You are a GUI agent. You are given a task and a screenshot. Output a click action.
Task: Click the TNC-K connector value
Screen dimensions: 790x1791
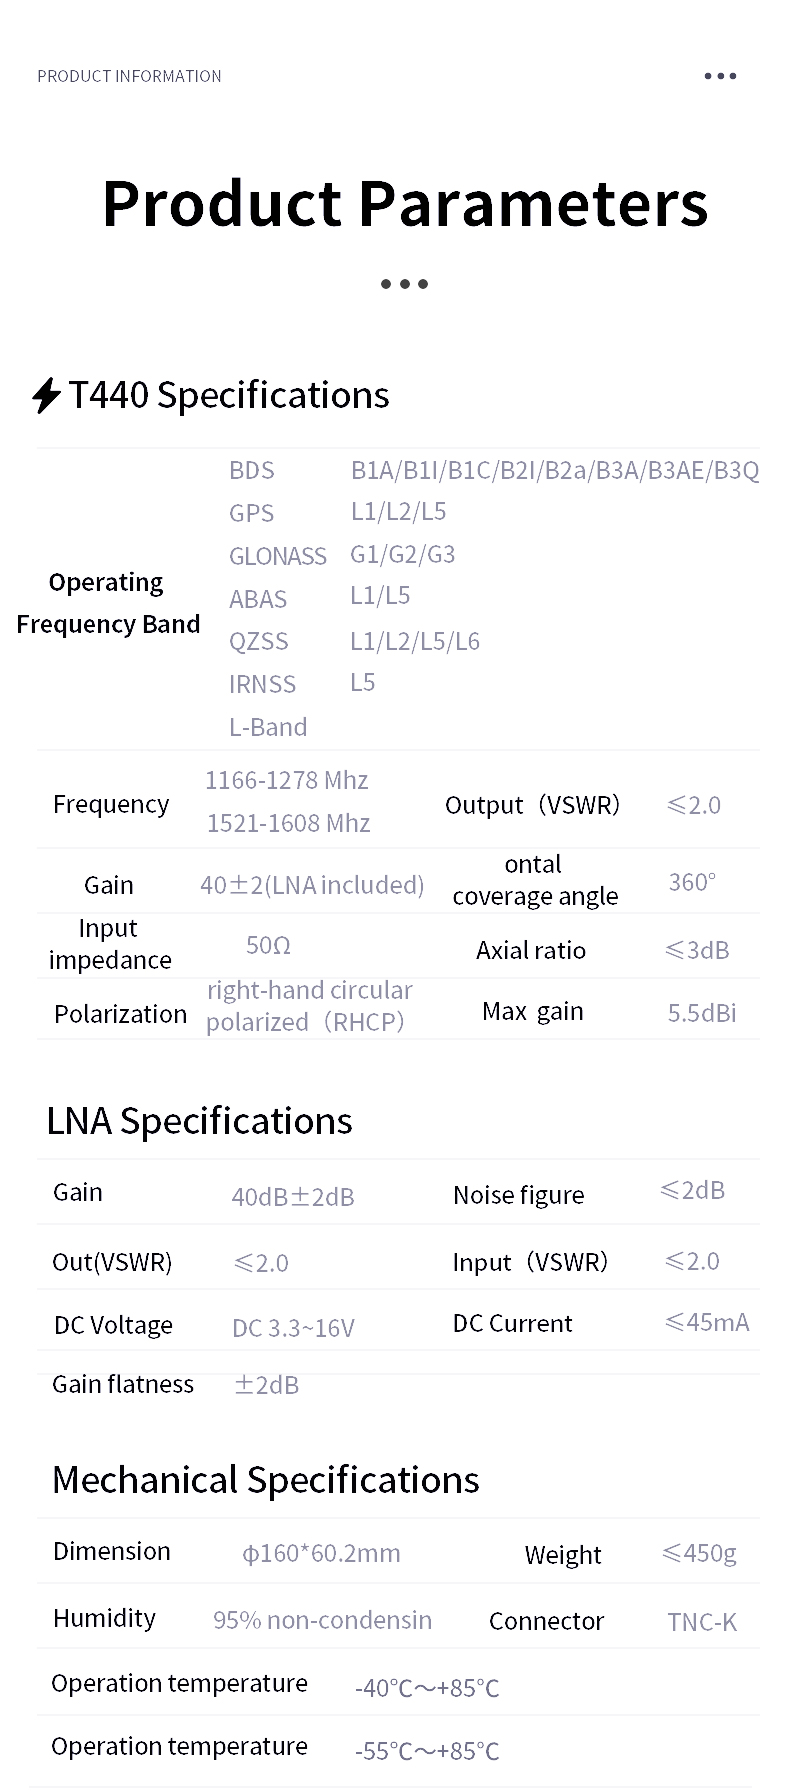[701, 1622]
